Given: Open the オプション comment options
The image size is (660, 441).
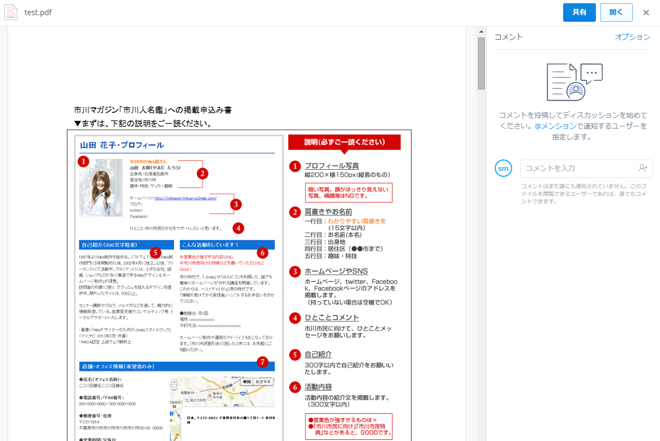Looking at the screenshot, I should pos(632,37).
